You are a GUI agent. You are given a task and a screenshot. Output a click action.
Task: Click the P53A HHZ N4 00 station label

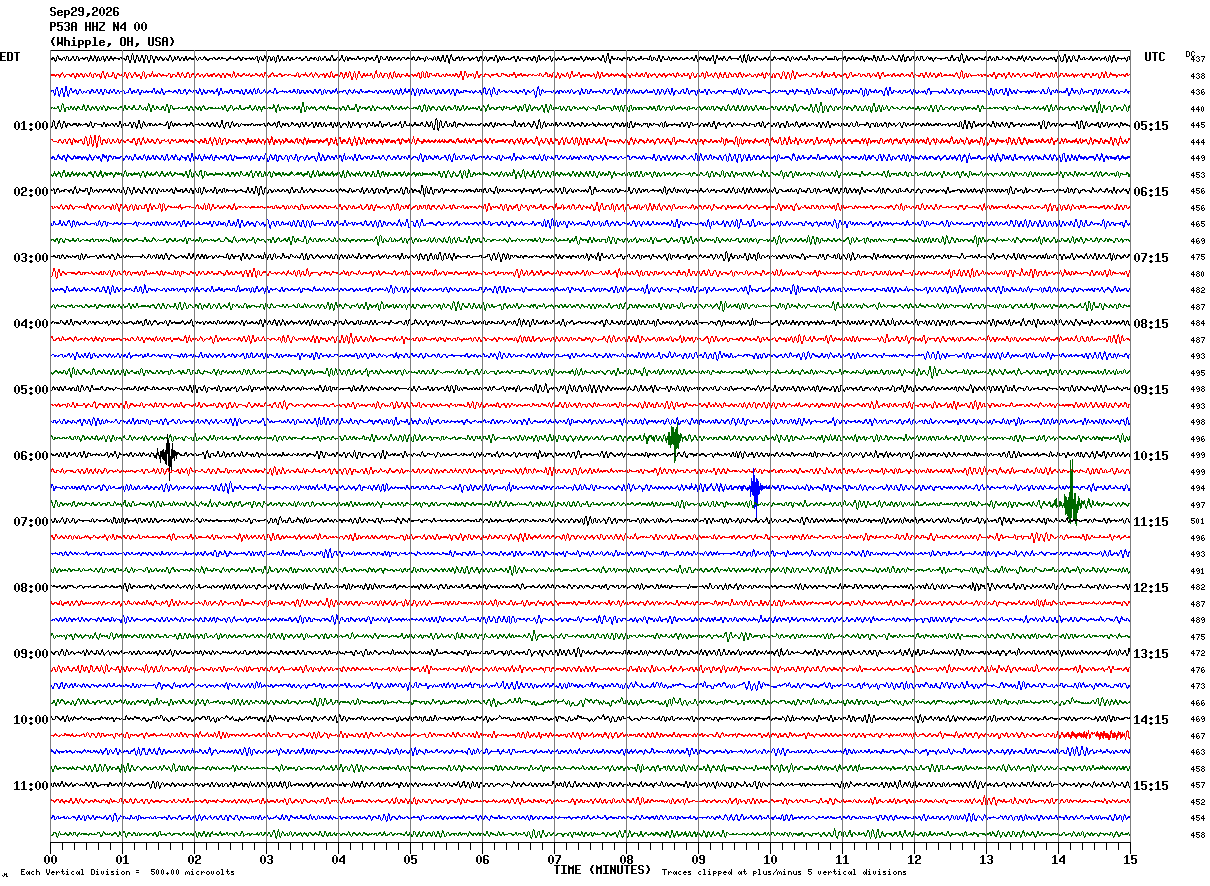point(98,27)
